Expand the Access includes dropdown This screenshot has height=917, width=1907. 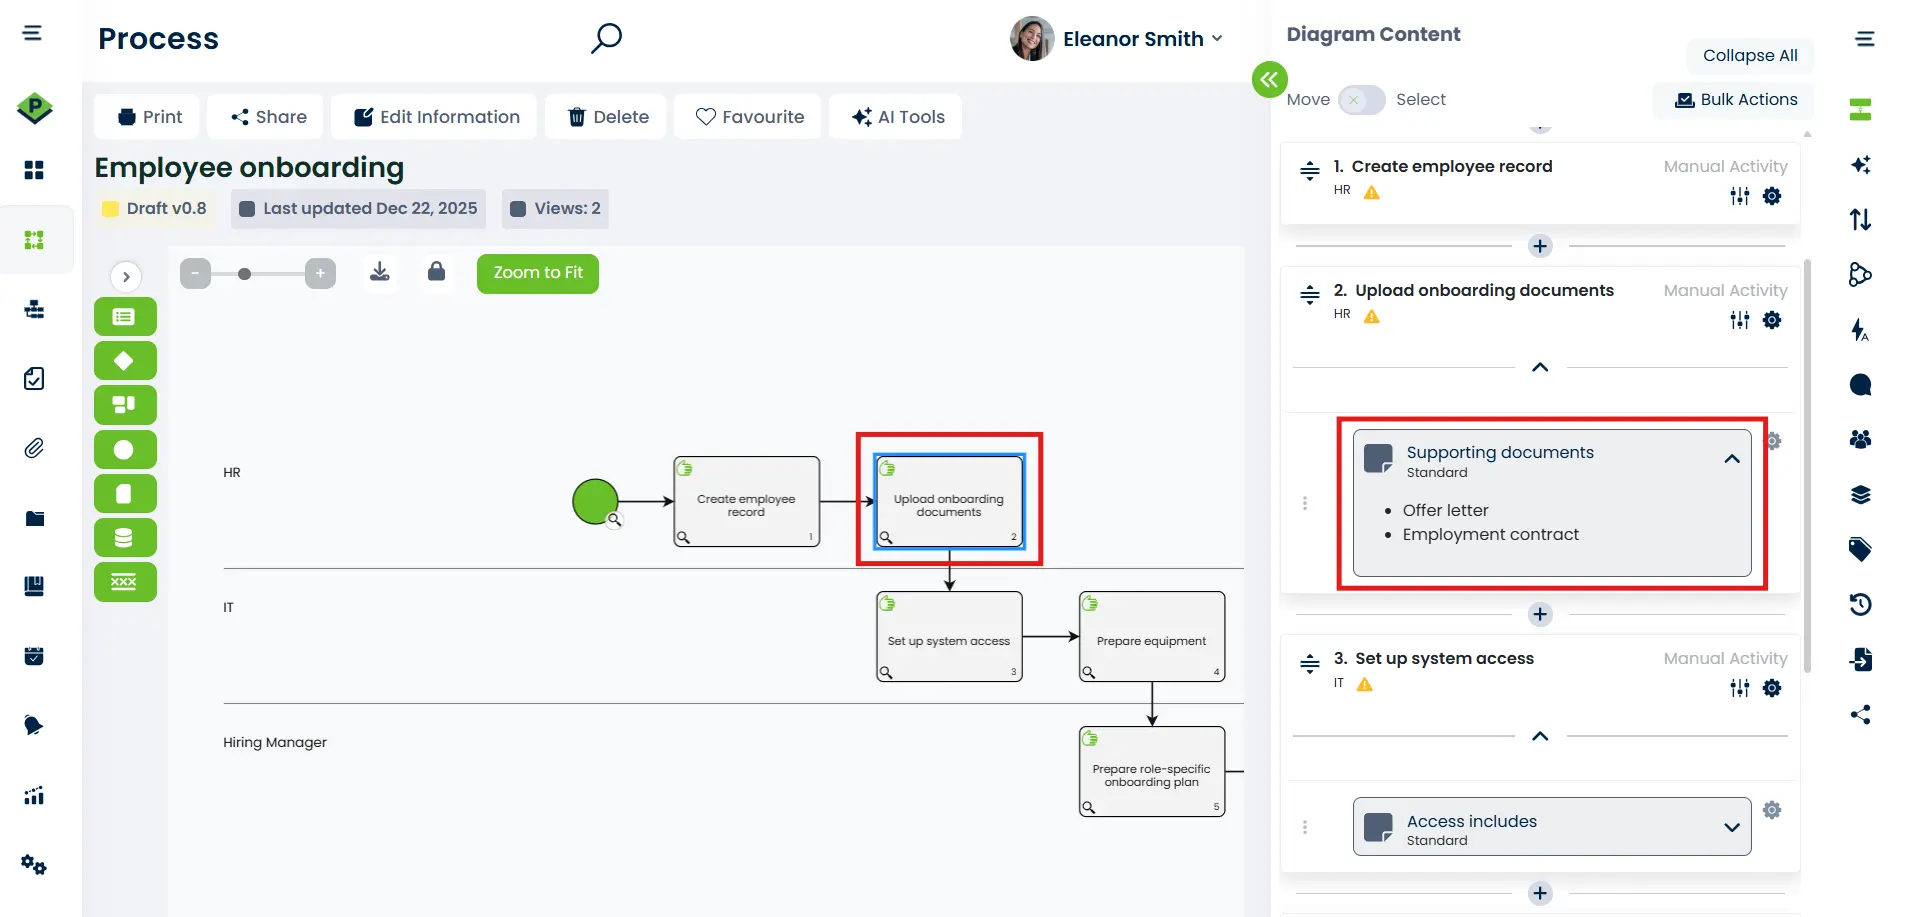click(1731, 827)
